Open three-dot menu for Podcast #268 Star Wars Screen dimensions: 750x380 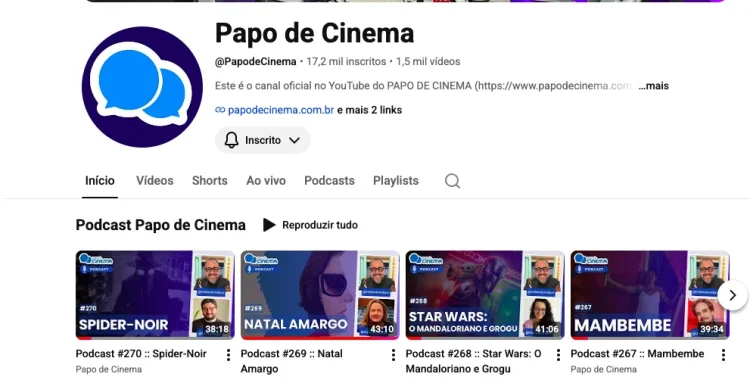click(558, 355)
